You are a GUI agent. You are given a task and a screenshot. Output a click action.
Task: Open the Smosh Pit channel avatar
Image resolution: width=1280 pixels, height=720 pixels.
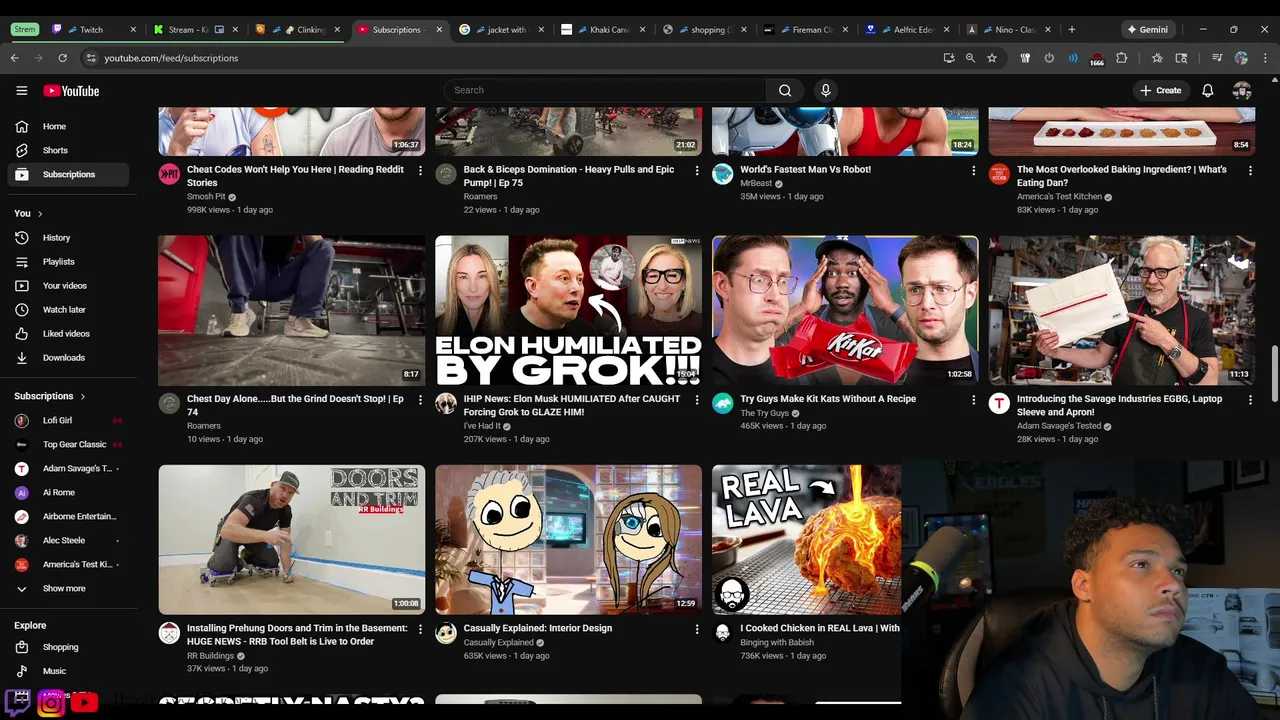[x=169, y=174]
